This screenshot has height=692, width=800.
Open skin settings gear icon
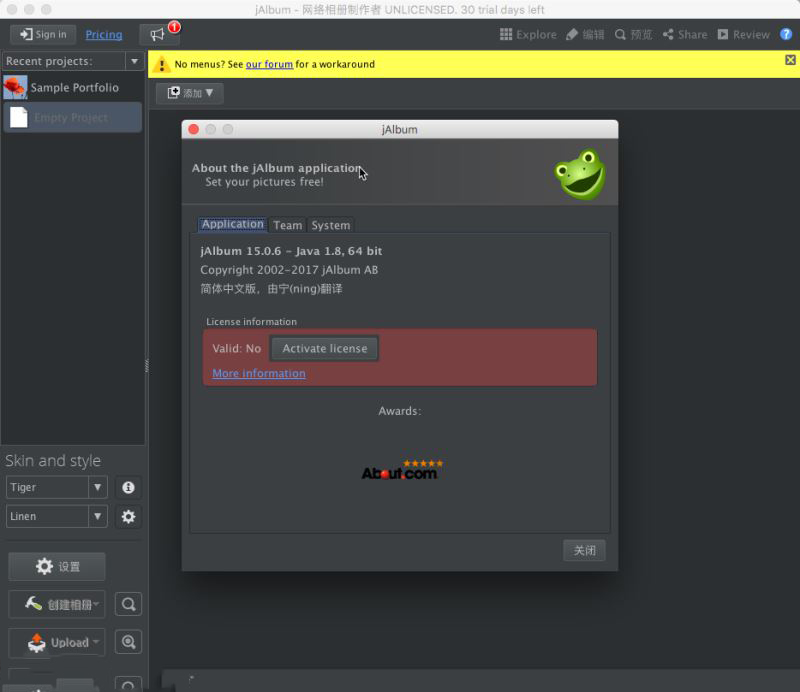(128, 516)
